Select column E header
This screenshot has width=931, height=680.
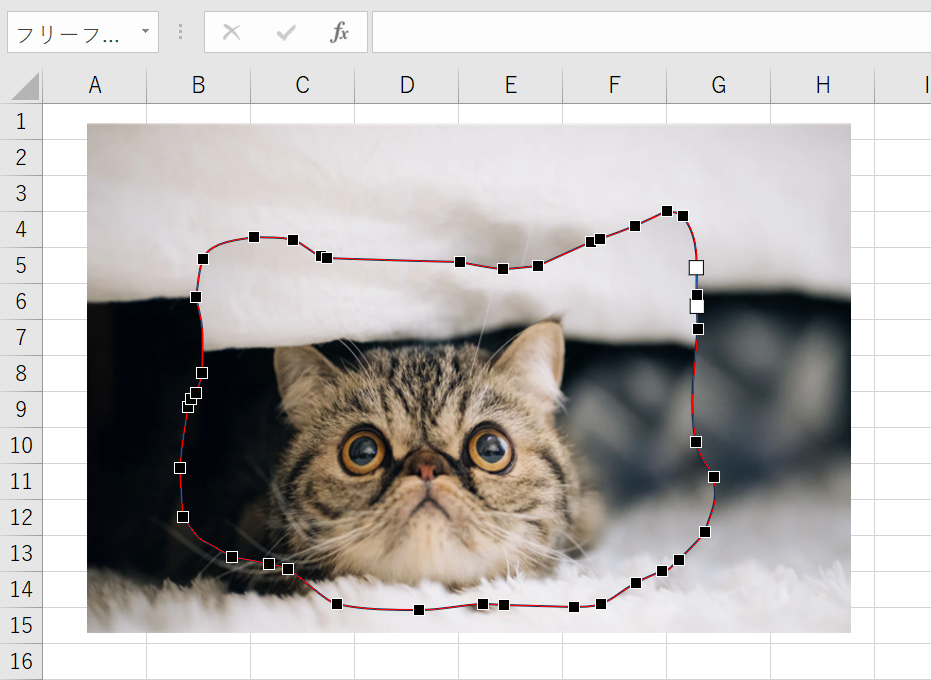pyautogui.click(x=510, y=86)
